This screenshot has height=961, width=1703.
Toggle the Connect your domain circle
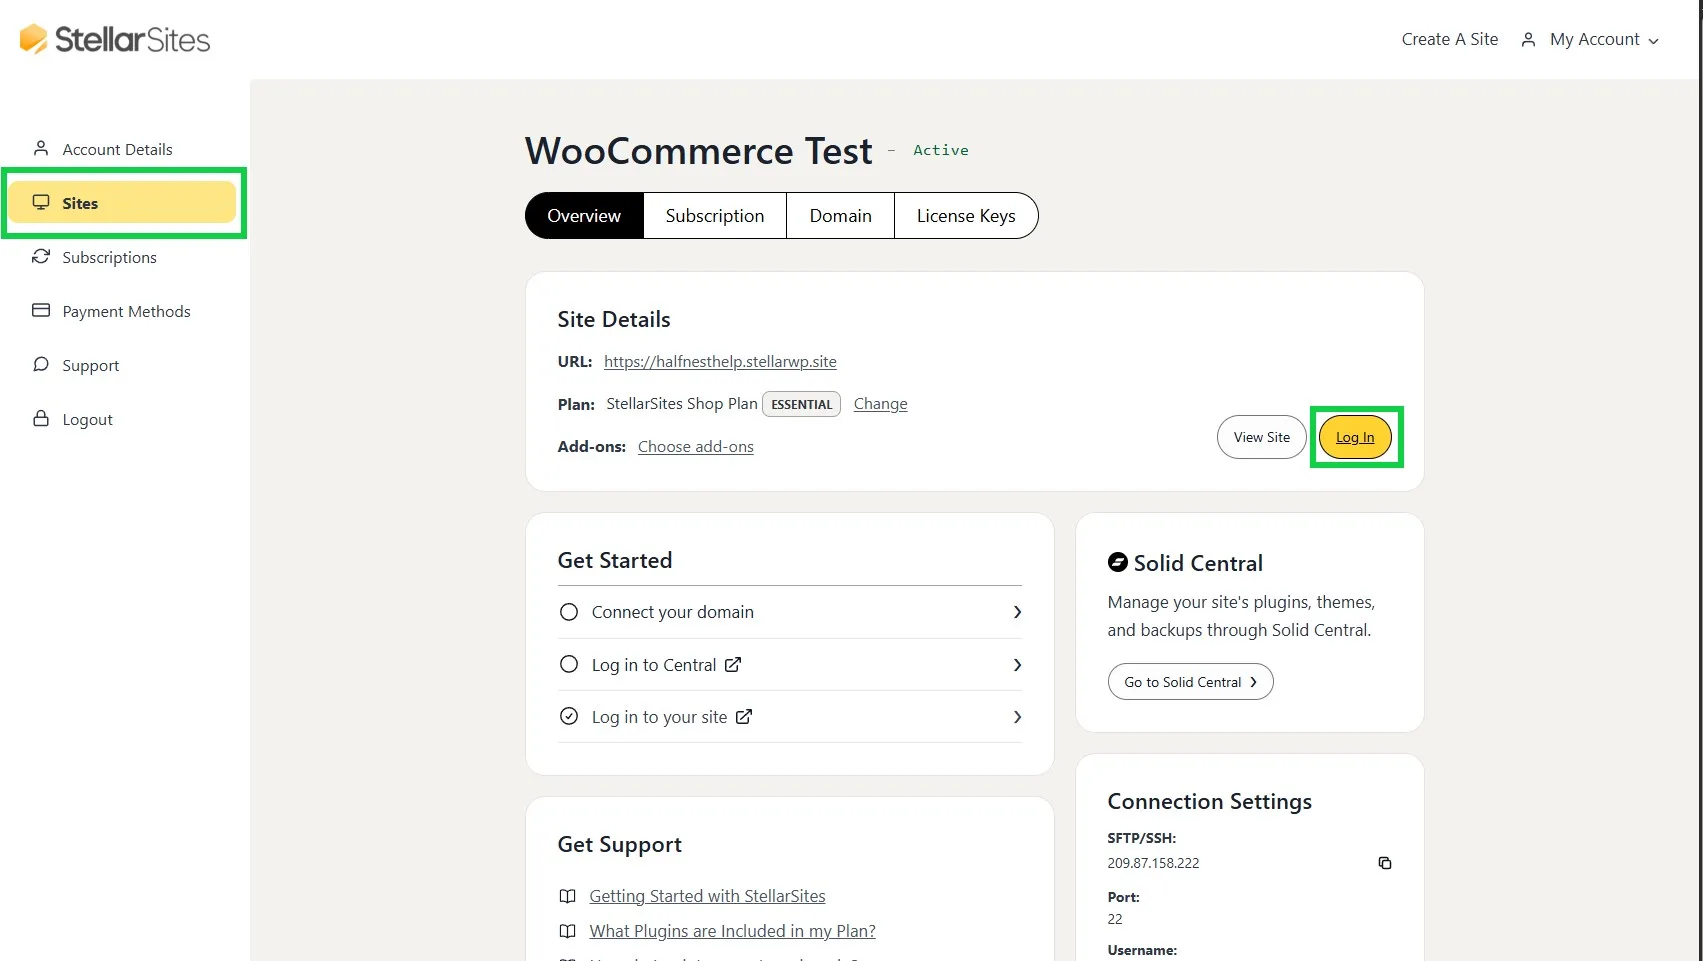coord(569,611)
